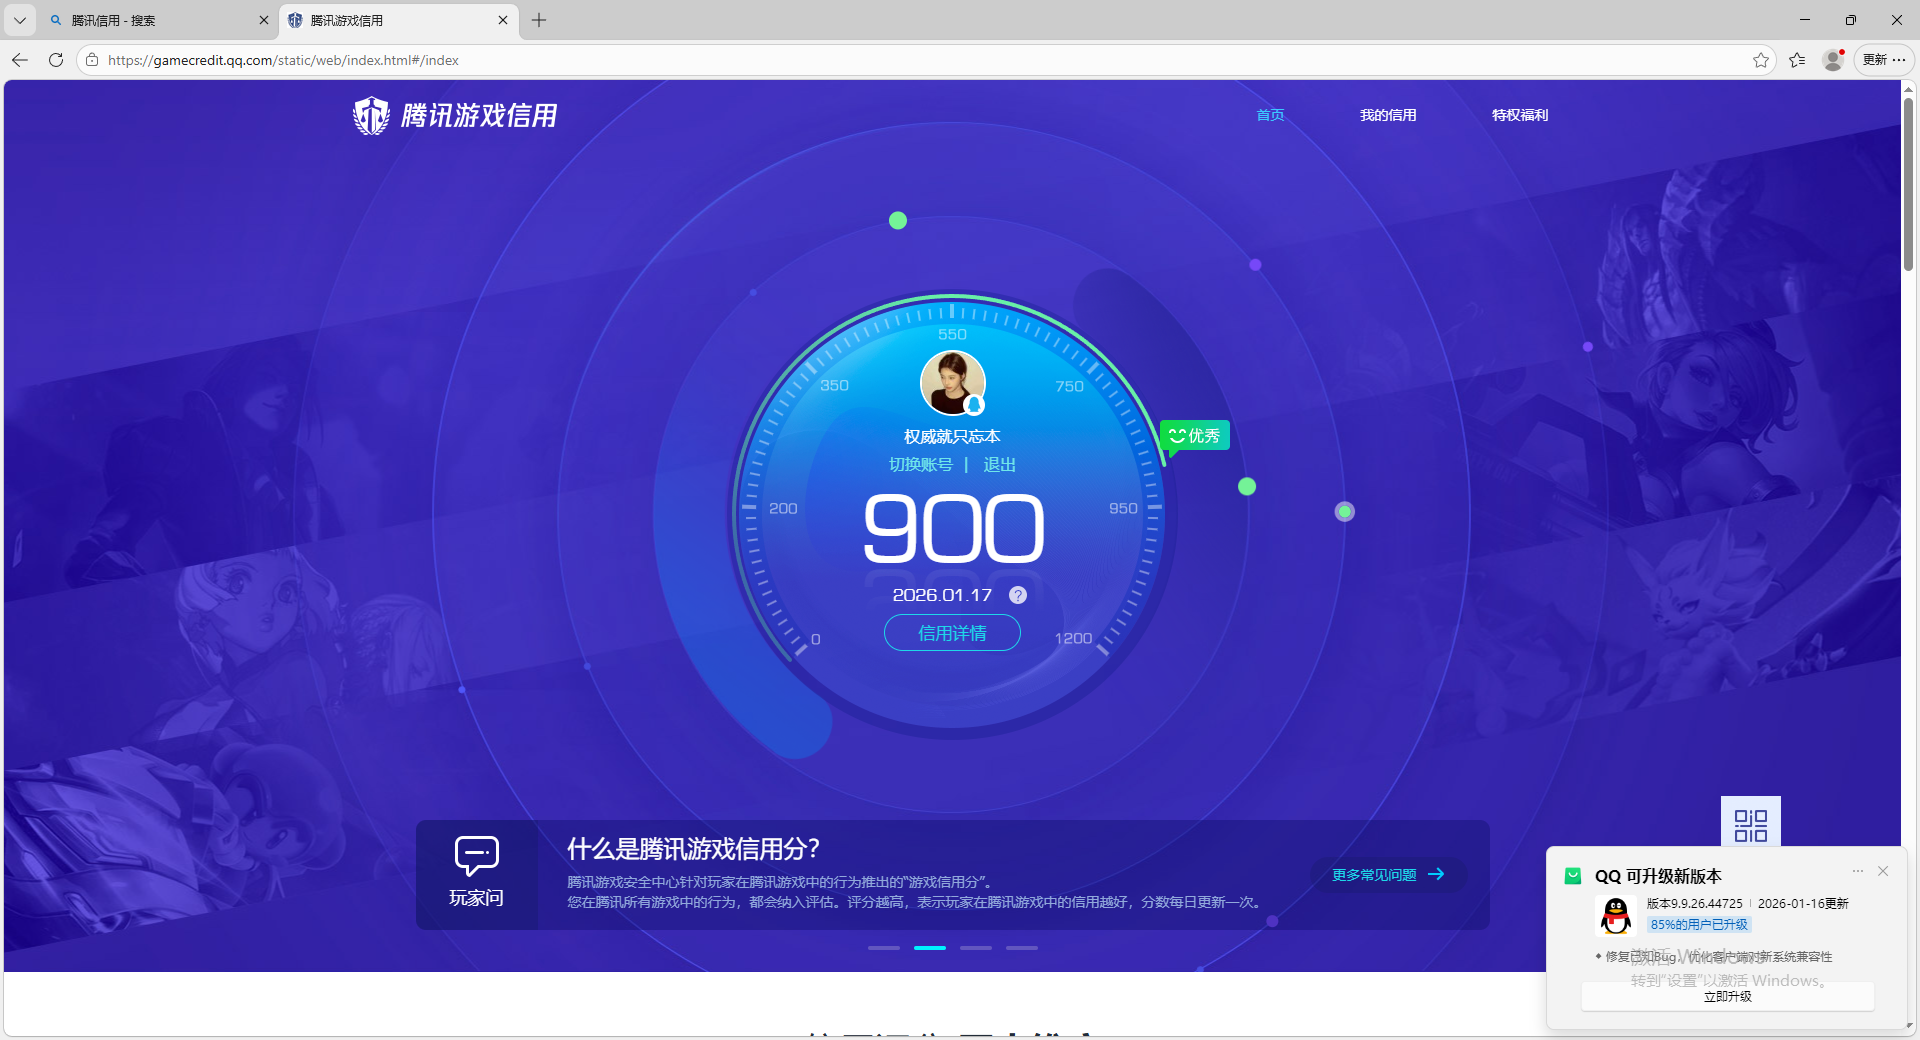Open the 特权福利 navigation item
The image size is (1920, 1040).
(1519, 115)
